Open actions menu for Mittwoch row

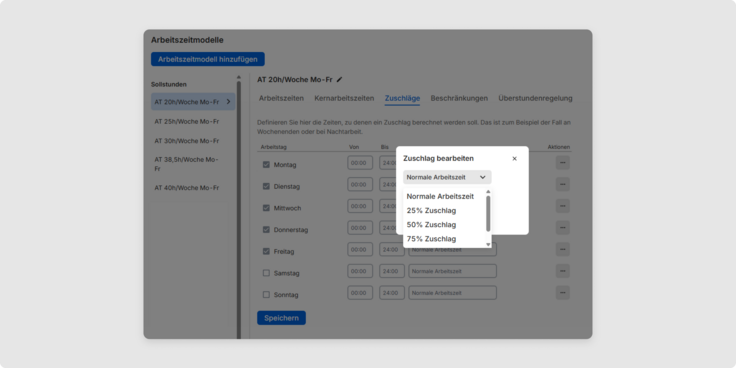(563, 206)
